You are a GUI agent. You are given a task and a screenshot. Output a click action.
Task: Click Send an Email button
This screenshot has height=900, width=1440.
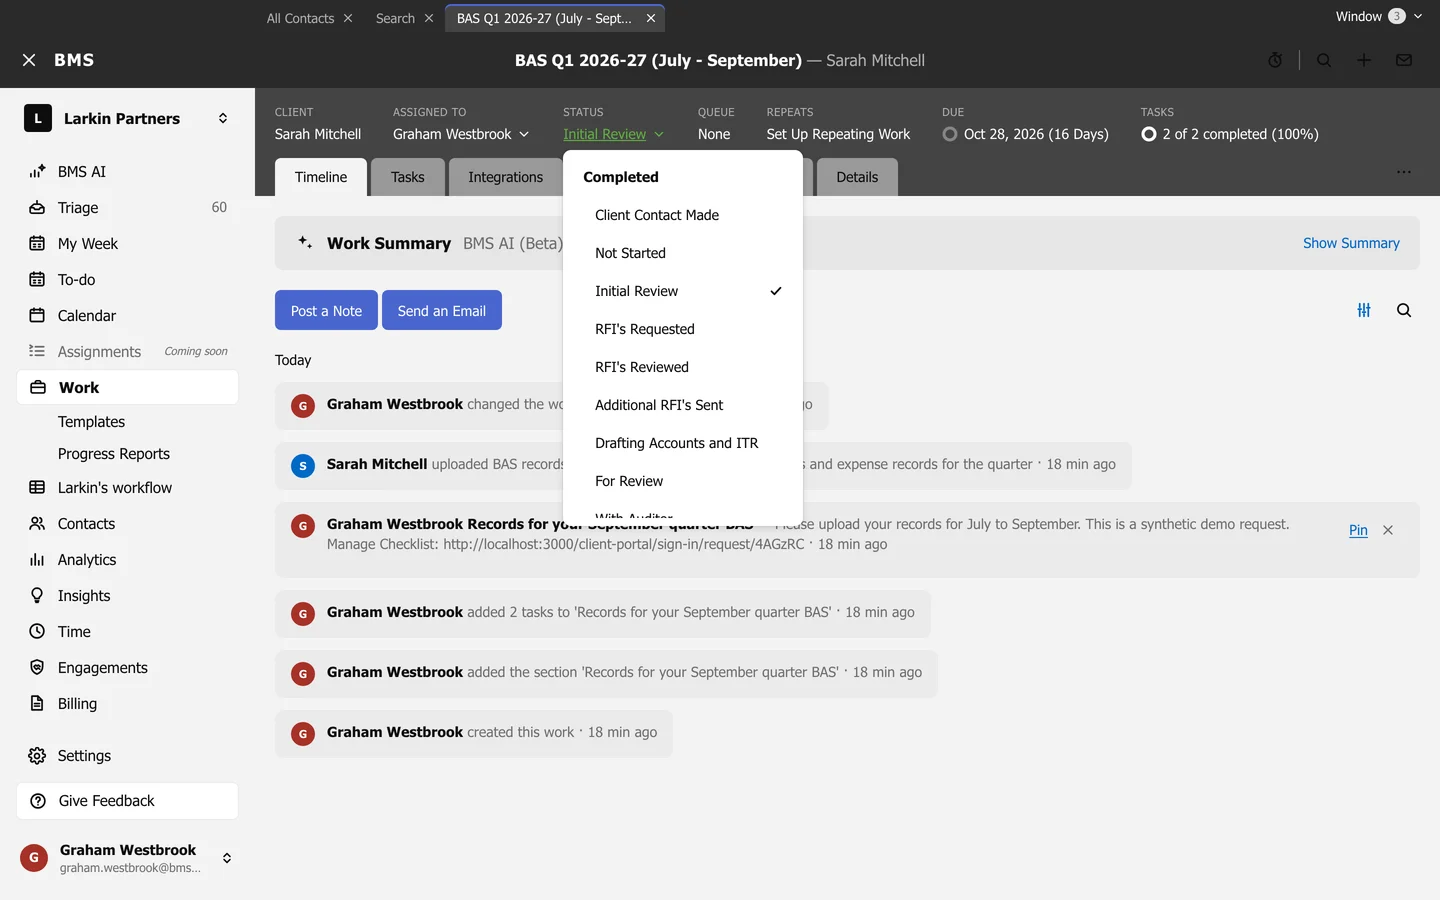click(442, 310)
